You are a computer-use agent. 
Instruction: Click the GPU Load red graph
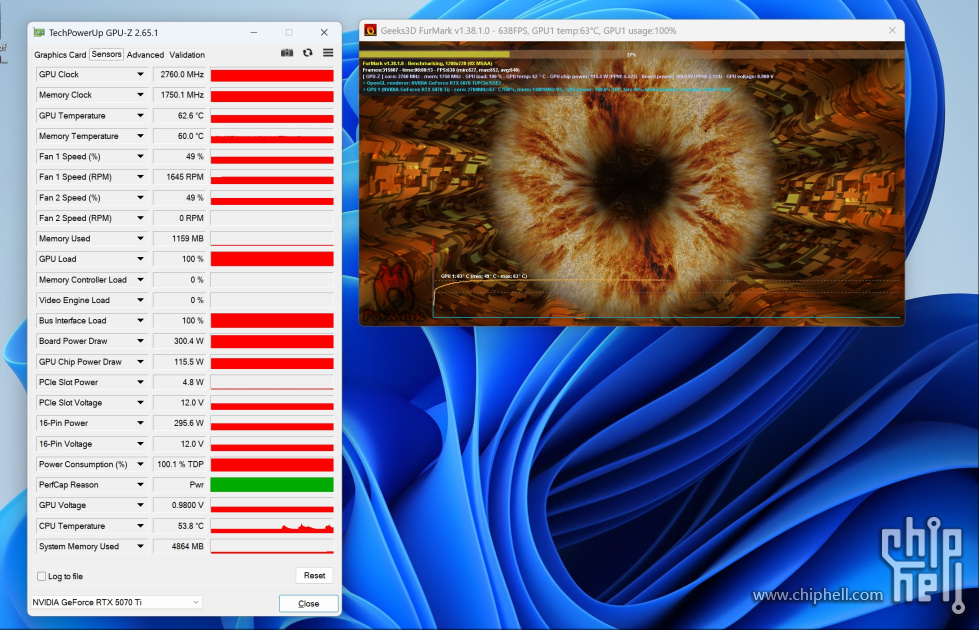click(x=272, y=259)
